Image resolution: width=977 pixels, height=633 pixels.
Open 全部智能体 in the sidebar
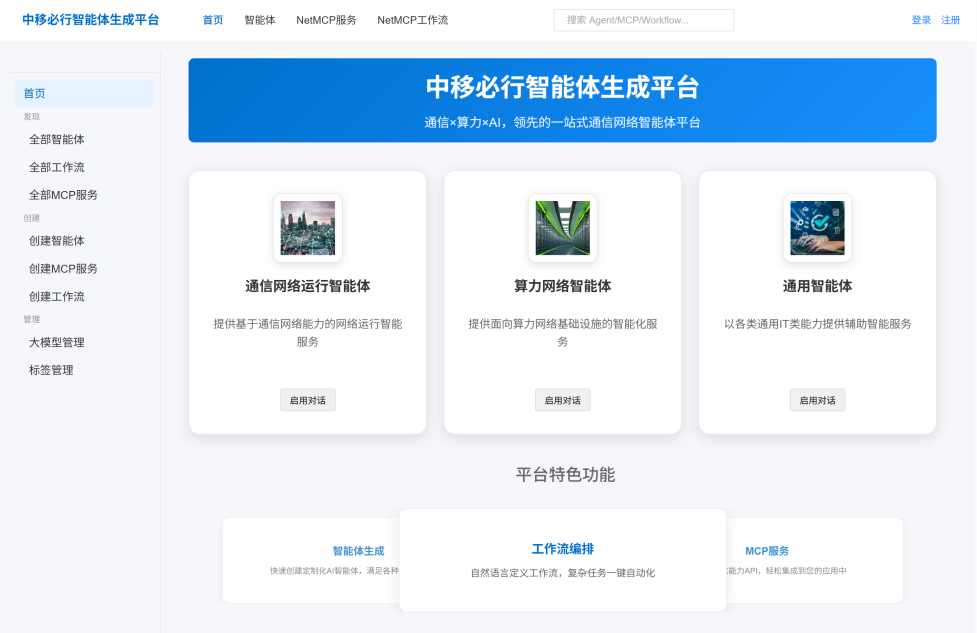pyautogui.click(x=57, y=140)
